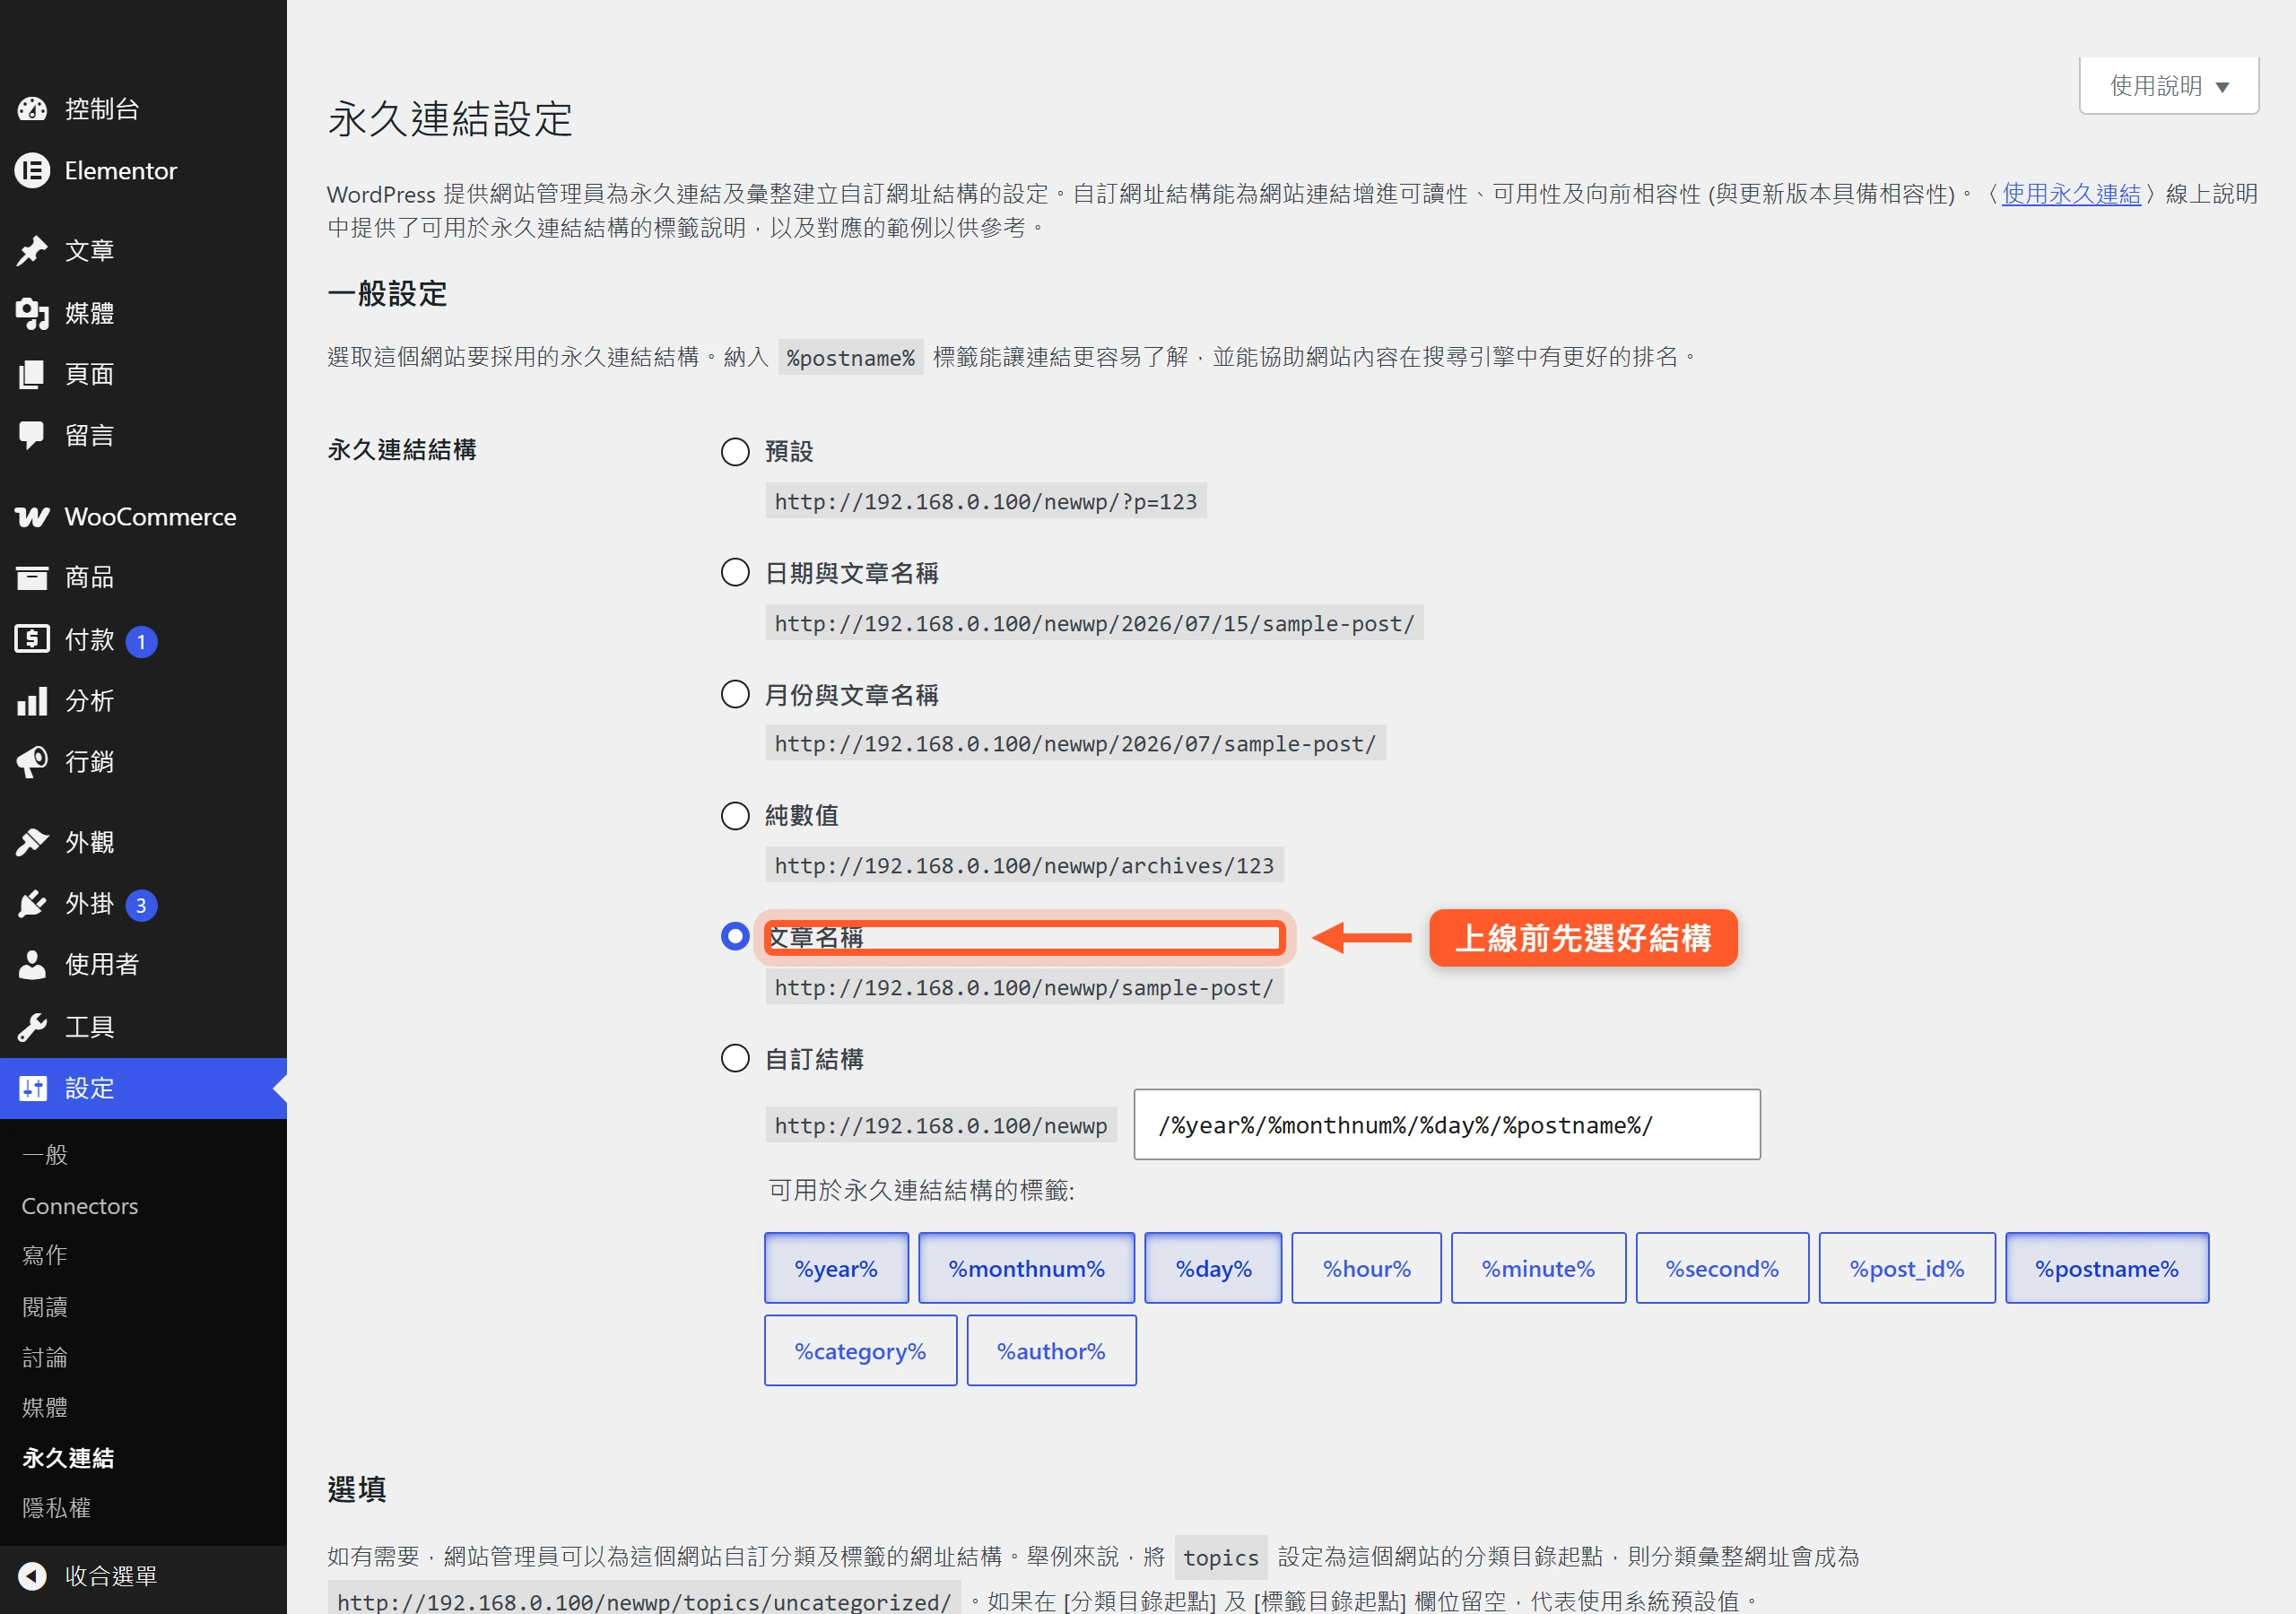Focus the custom structure input field

point(1447,1125)
